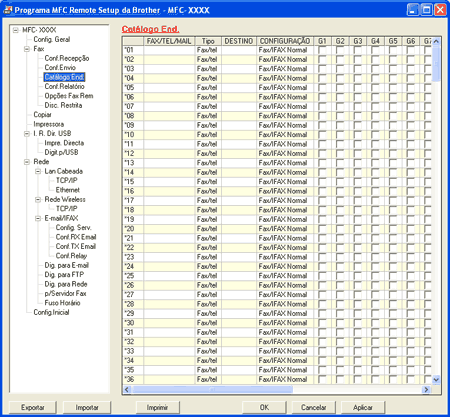
Task: Select Copiar in the tree
Action: (x=42, y=115)
